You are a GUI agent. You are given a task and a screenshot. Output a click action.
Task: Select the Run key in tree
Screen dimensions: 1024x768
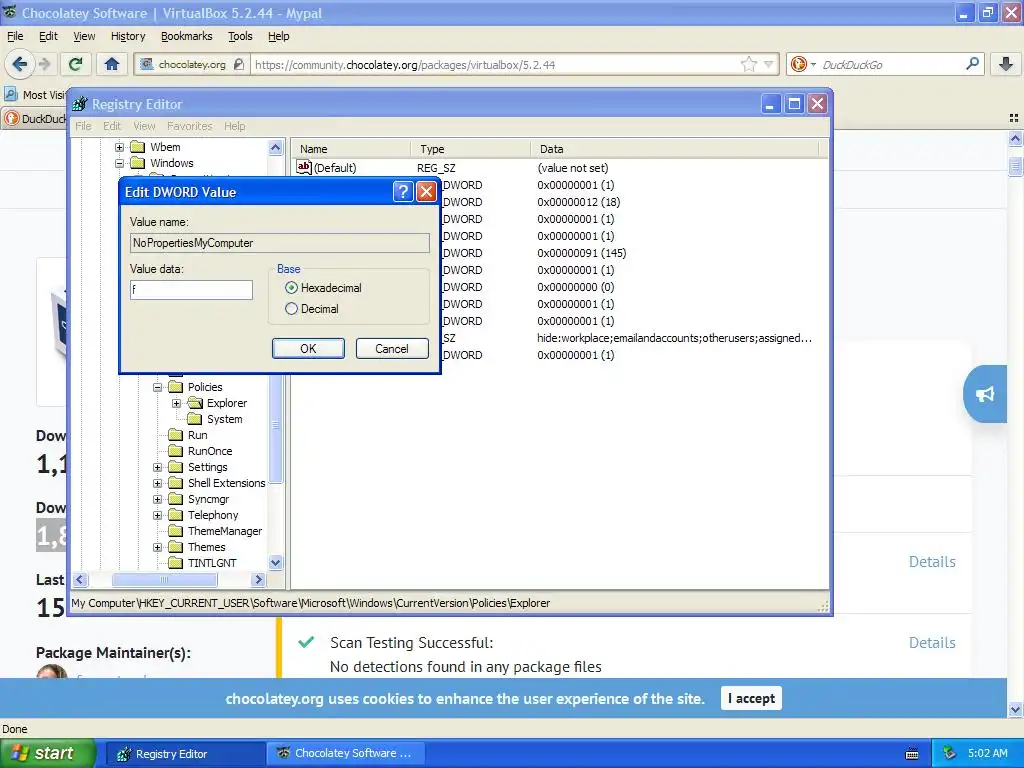pyautogui.click(x=197, y=435)
